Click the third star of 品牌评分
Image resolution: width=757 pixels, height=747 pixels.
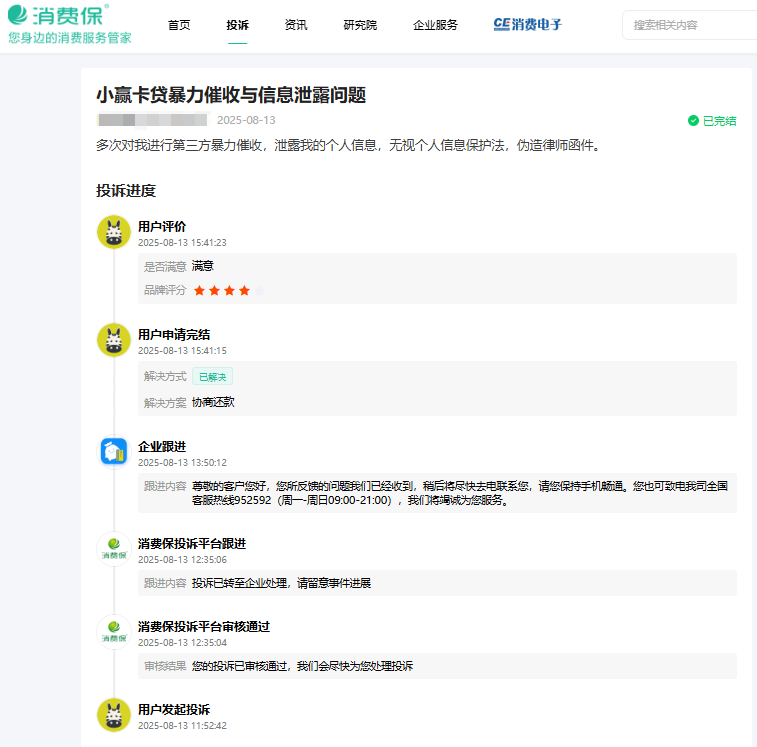(x=229, y=290)
